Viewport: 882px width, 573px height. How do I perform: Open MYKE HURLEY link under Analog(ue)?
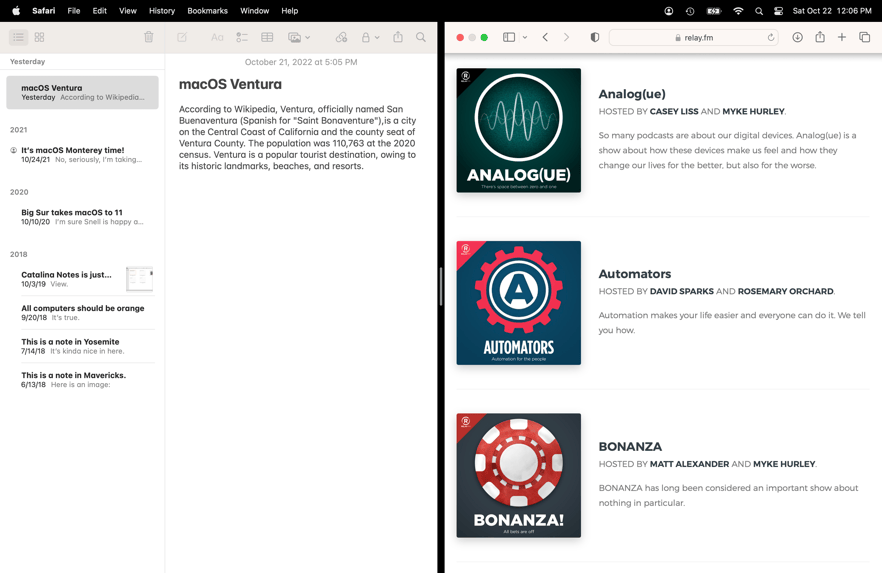pos(753,111)
